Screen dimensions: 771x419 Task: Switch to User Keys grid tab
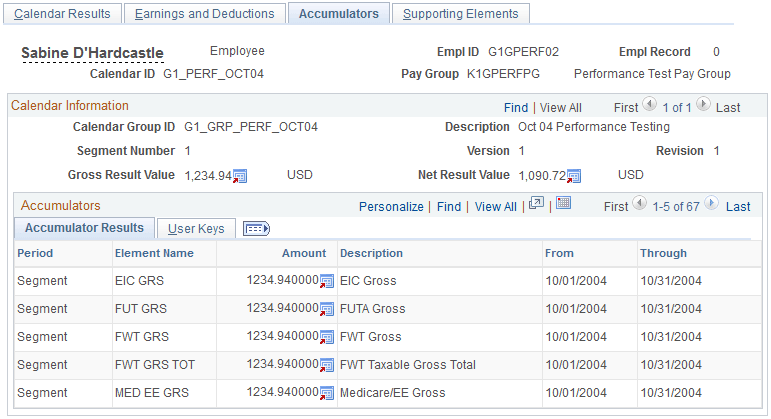(x=196, y=229)
